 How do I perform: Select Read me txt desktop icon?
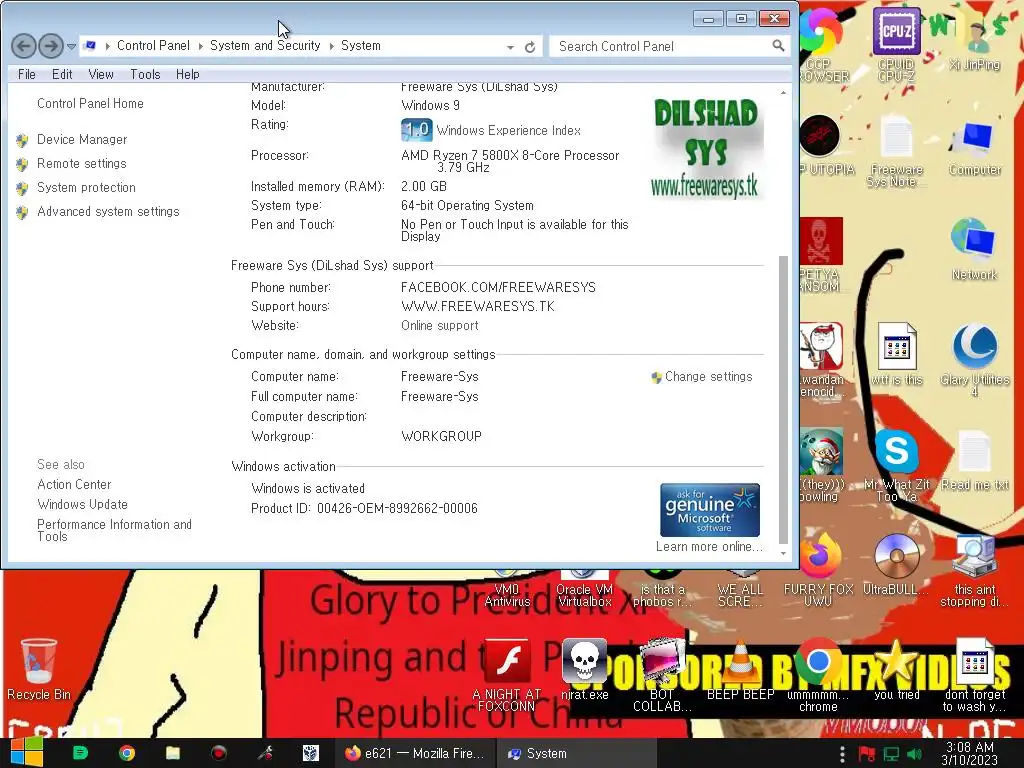tap(975, 461)
